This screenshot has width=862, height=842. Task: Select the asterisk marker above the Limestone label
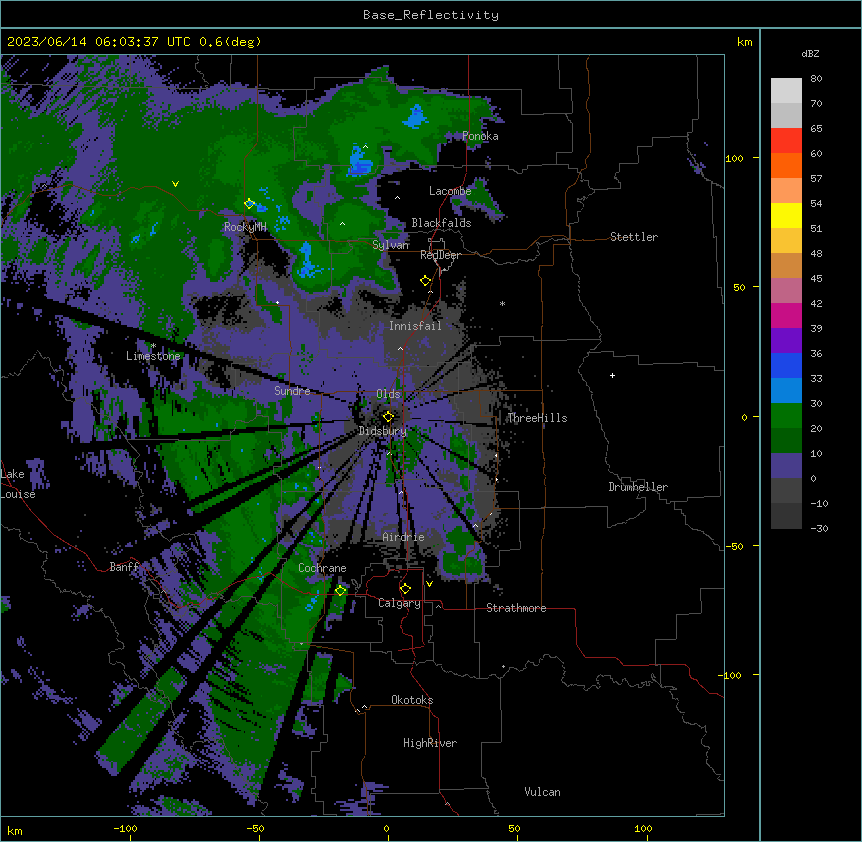tap(154, 346)
